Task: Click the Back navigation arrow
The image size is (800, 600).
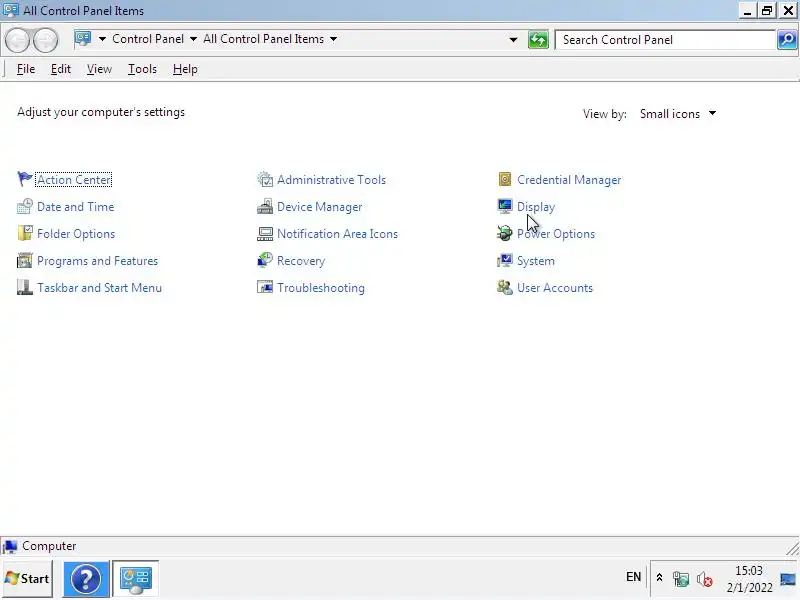Action: pyautogui.click(x=18, y=40)
